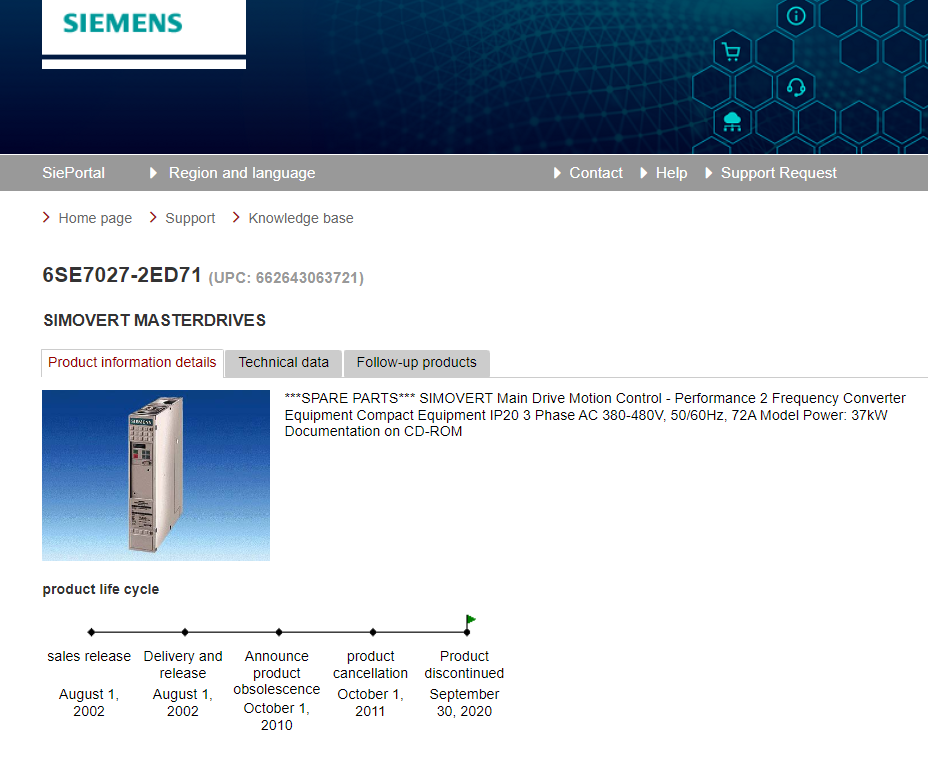The width and height of the screenshot is (928, 771).
Task: Click the green flag on the lifecycle timeline
Action: coord(470,621)
